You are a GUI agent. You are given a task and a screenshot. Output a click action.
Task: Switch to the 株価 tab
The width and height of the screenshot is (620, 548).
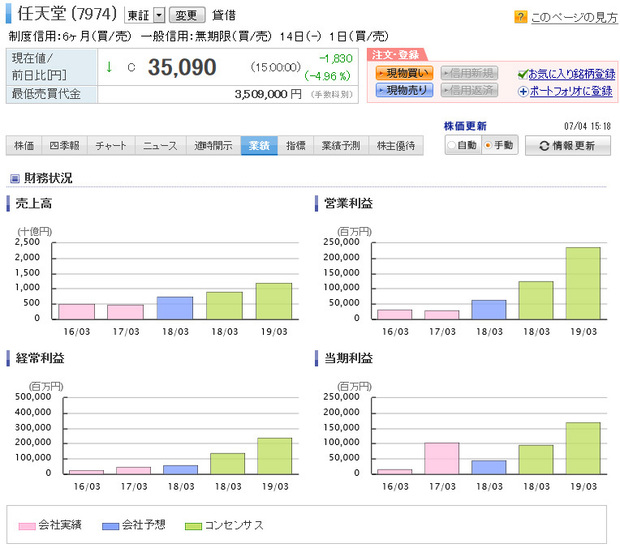point(24,146)
